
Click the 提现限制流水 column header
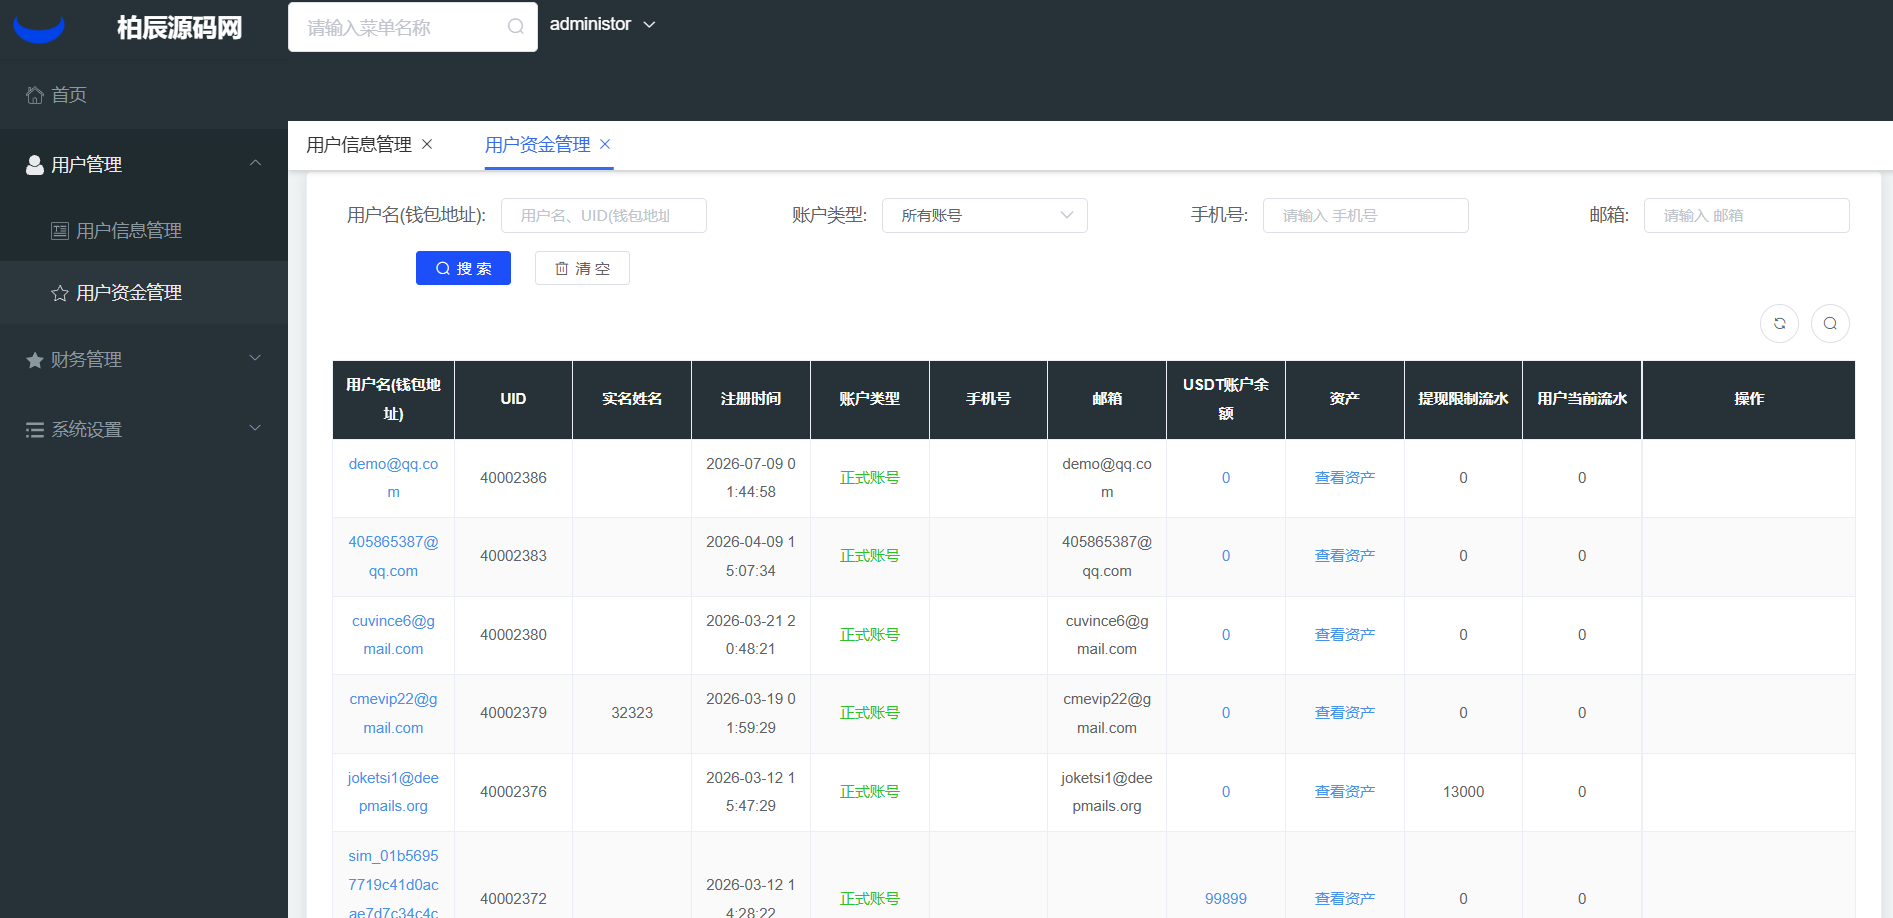coord(1463,399)
